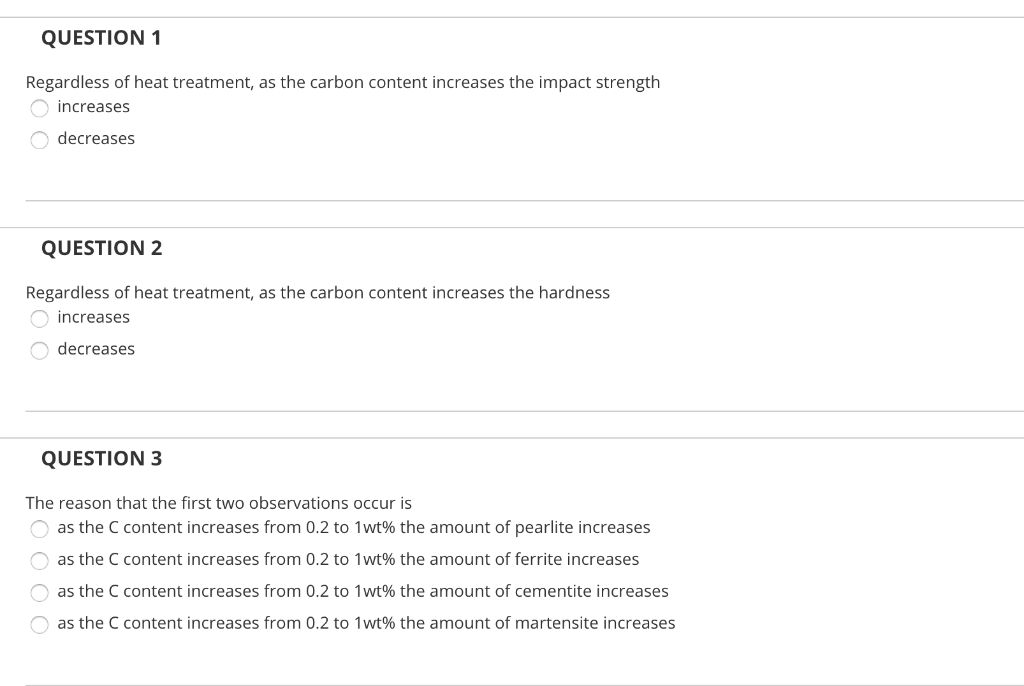Click the martensite answer text in Question 3

point(365,623)
